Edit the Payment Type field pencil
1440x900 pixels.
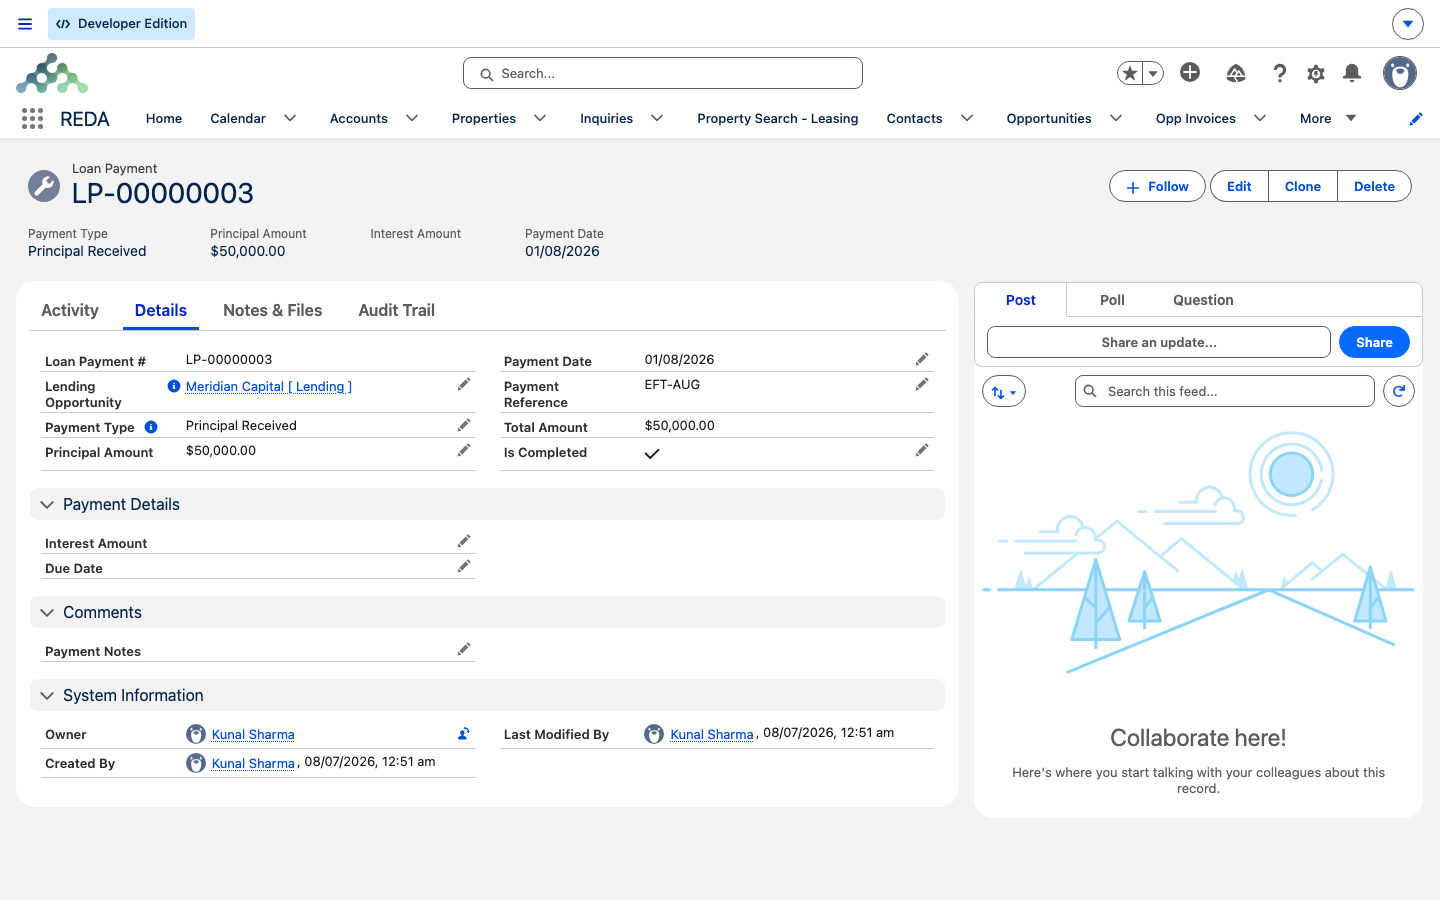coord(464,426)
